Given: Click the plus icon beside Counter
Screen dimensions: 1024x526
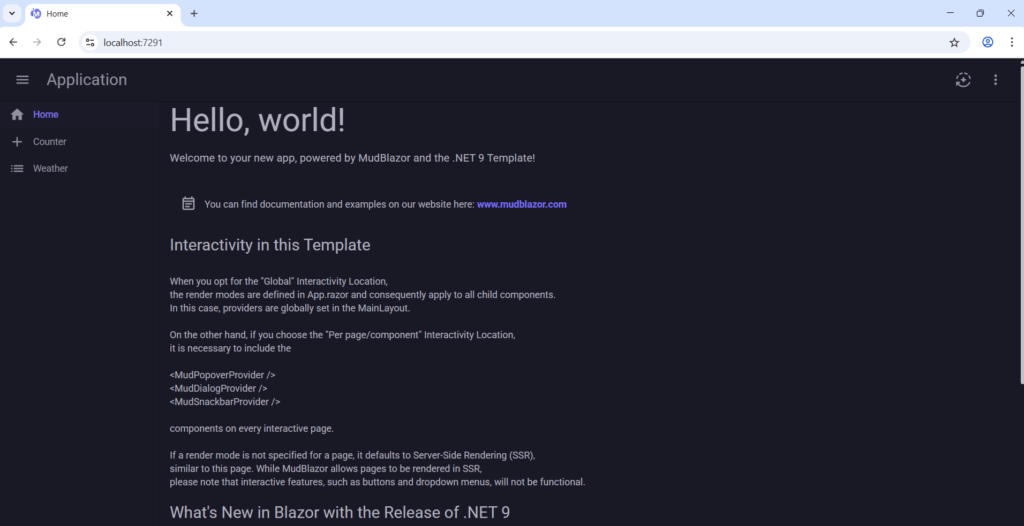Looking at the screenshot, I should (x=18, y=142).
